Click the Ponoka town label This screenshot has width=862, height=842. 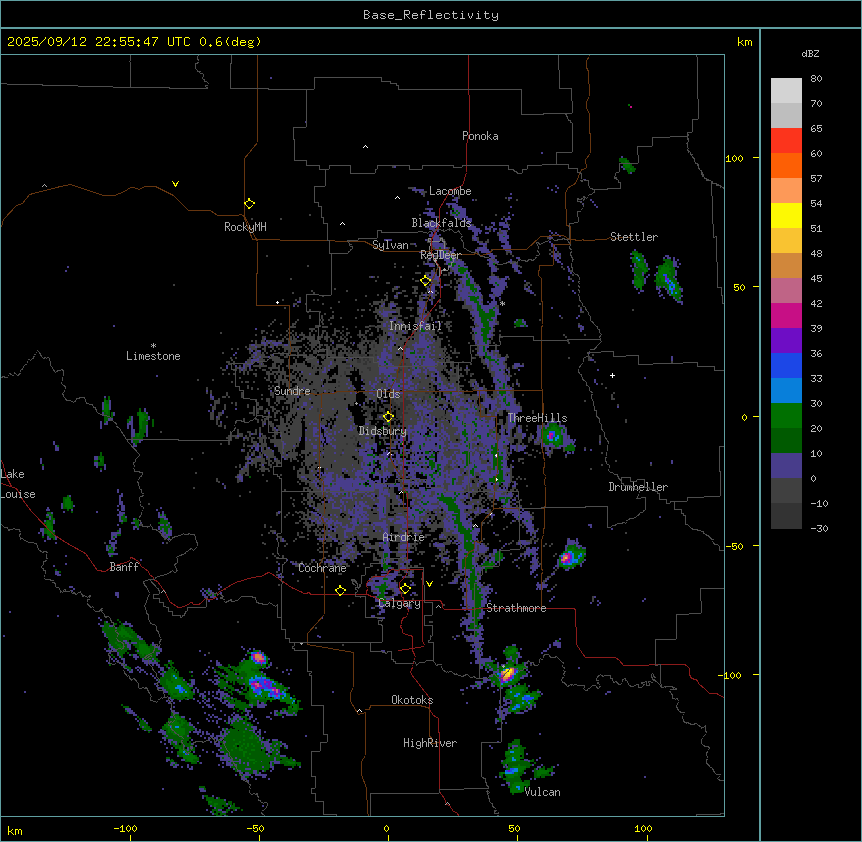point(480,136)
